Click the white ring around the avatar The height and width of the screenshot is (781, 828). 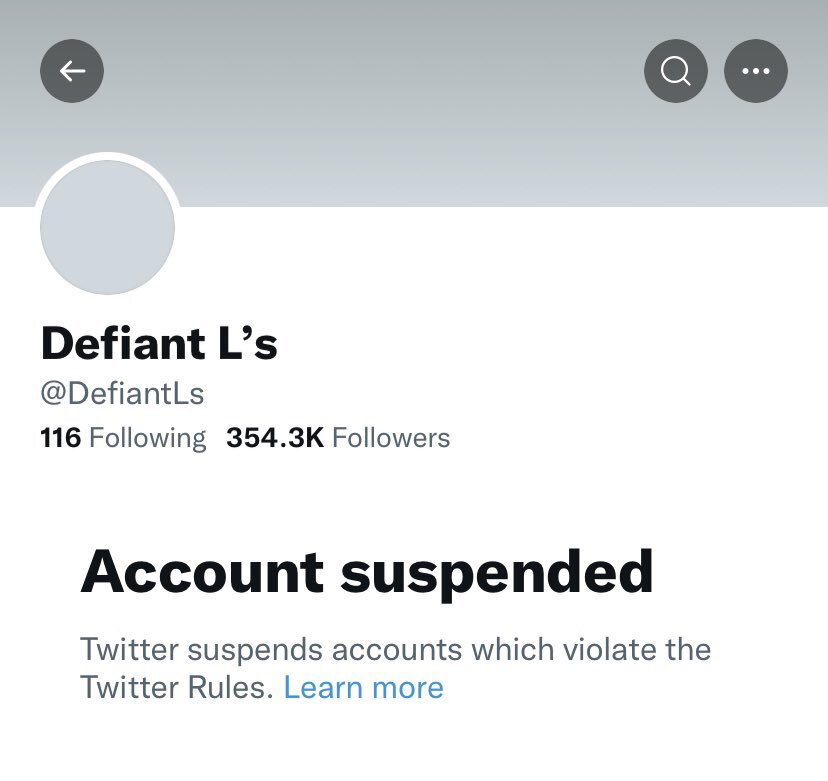107,157
